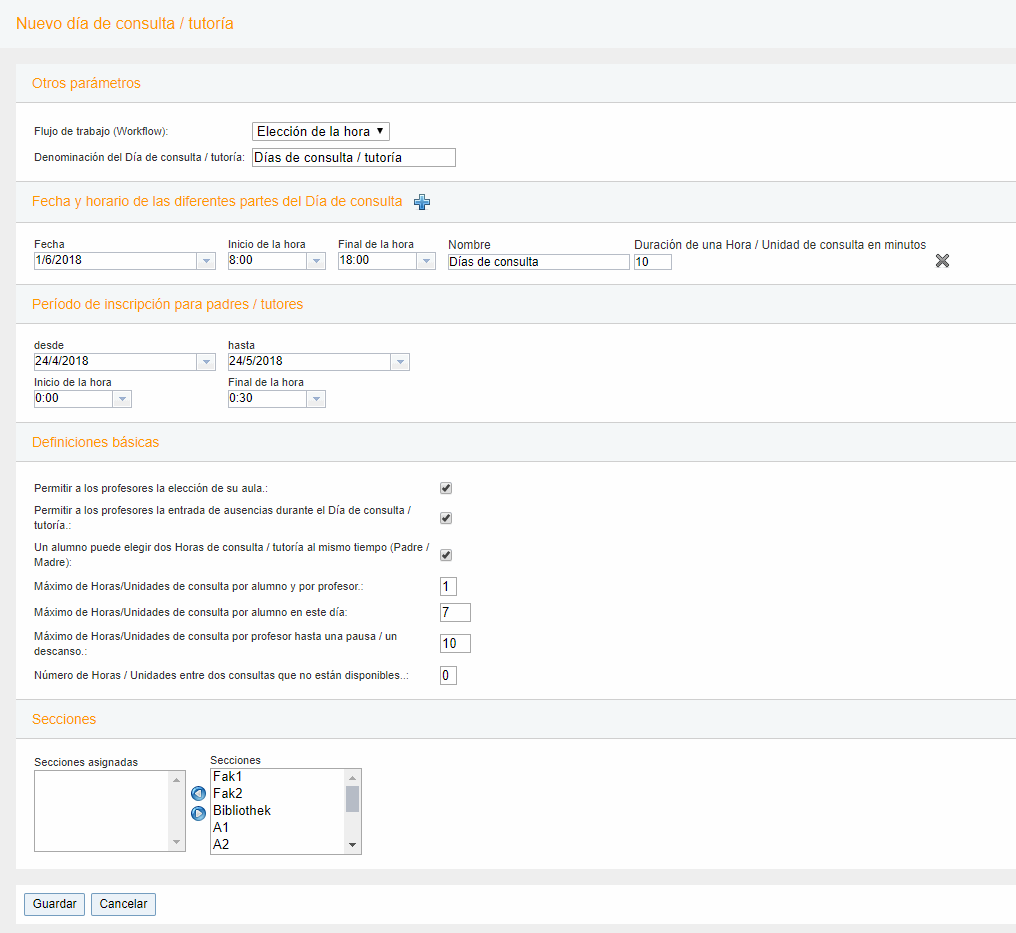Image resolution: width=1016 pixels, height=933 pixels.
Task: Open the 0:30 registration end time dropdown
Action: pos(316,398)
